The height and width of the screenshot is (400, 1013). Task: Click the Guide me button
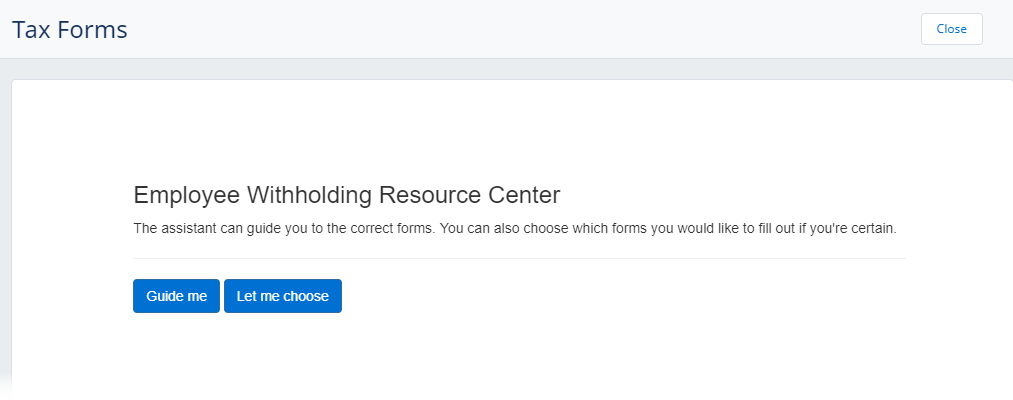[176, 296]
